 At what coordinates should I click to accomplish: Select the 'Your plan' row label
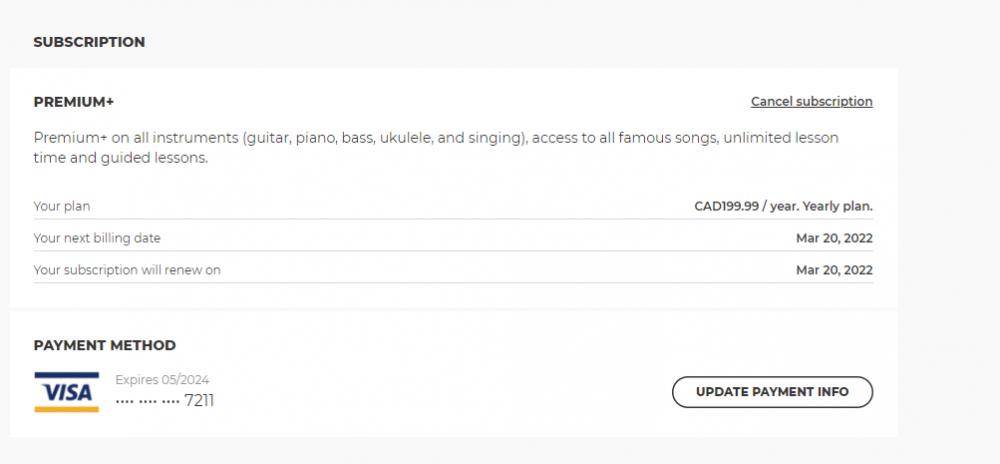62,206
